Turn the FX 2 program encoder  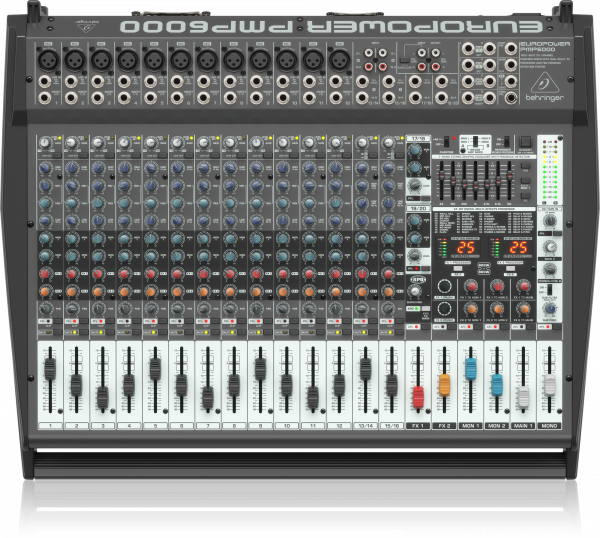444,308
